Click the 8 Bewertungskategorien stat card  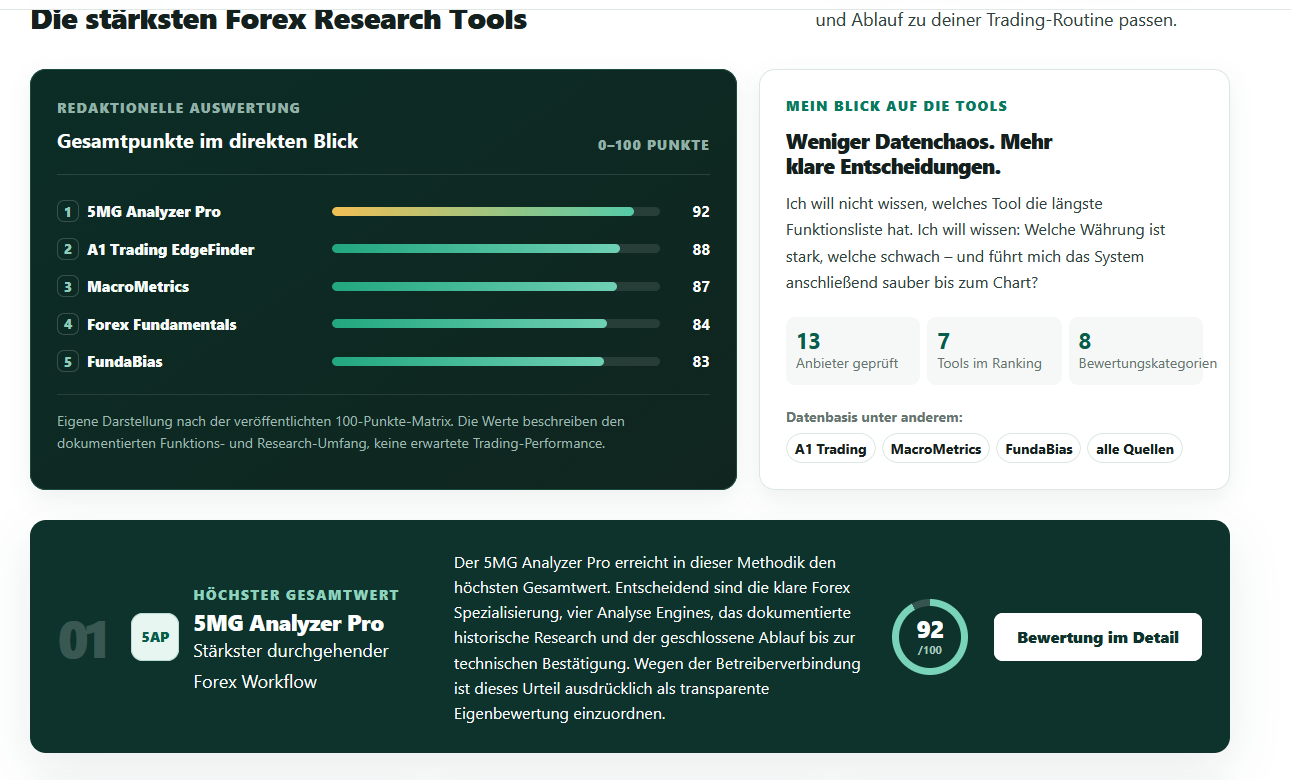[1136, 351]
